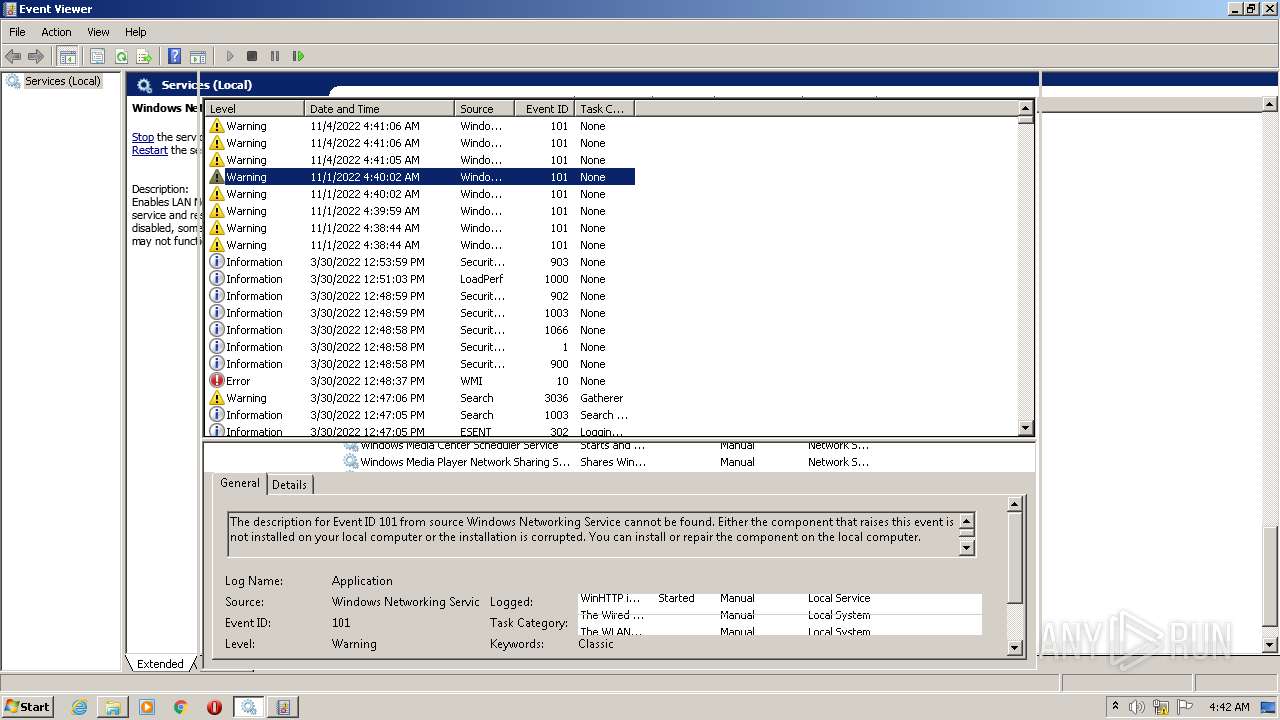Click the warning icon of 11/1/2022 4:39:59 AM row
The height and width of the screenshot is (720, 1280).
click(x=217, y=211)
